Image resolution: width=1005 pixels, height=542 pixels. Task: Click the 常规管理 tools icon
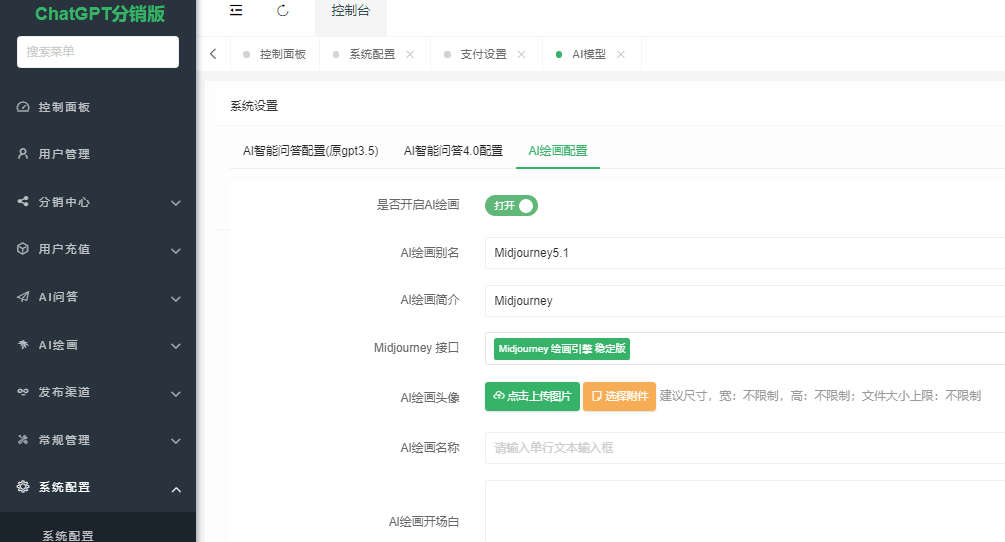coord(23,439)
